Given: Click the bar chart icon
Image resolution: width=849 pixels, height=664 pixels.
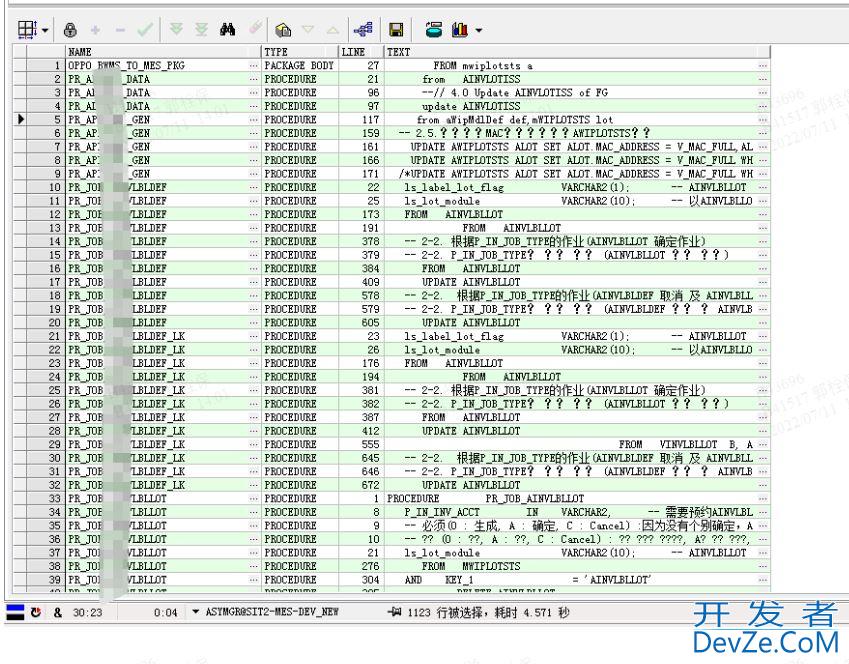Looking at the screenshot, I should click(460, 29).
